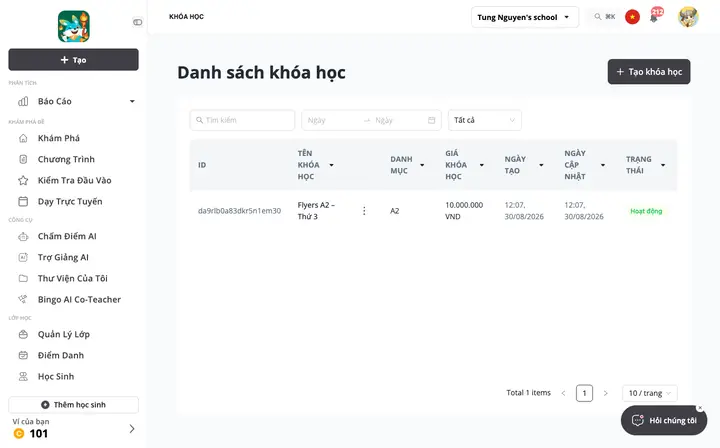Image resolution: width=720 pixels, height=448 pixels.
Task: Open the Tung Nguyen's school dropdown
Action: tap(525, 17)
